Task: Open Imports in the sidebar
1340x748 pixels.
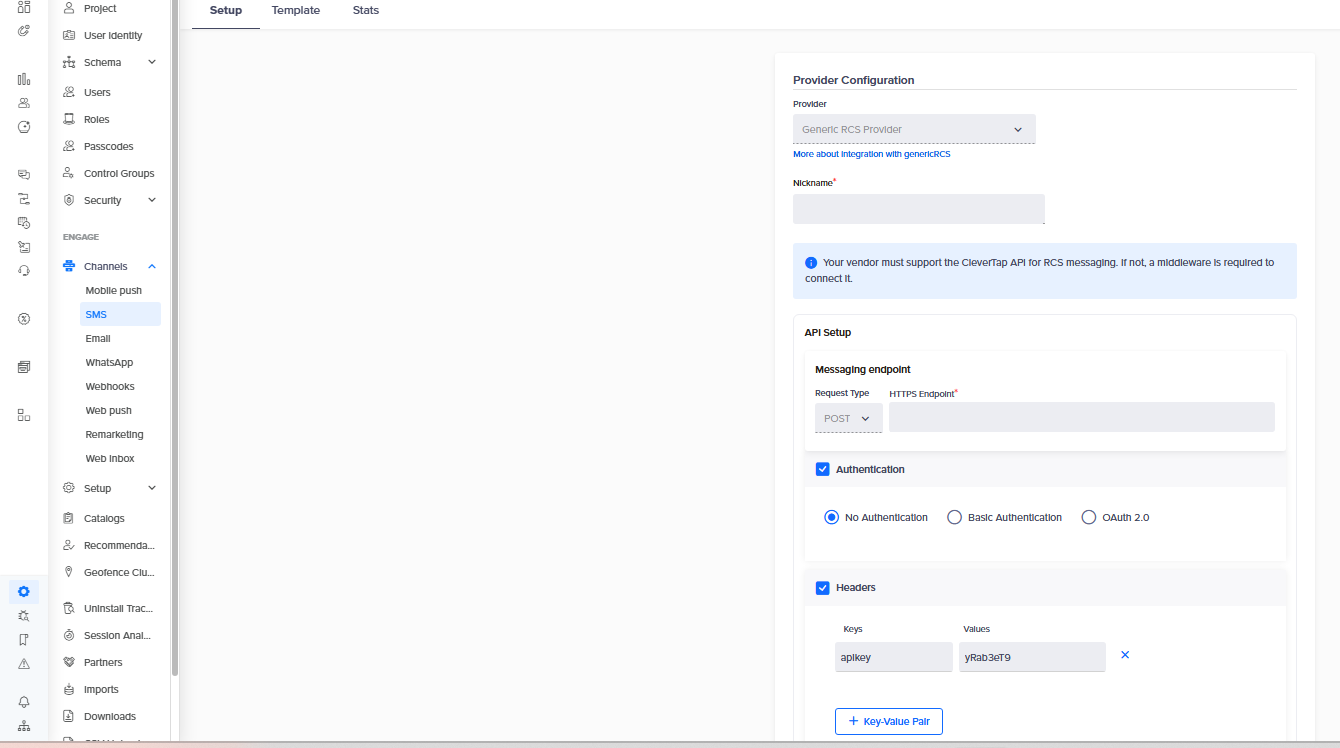Action: point(101,689)
